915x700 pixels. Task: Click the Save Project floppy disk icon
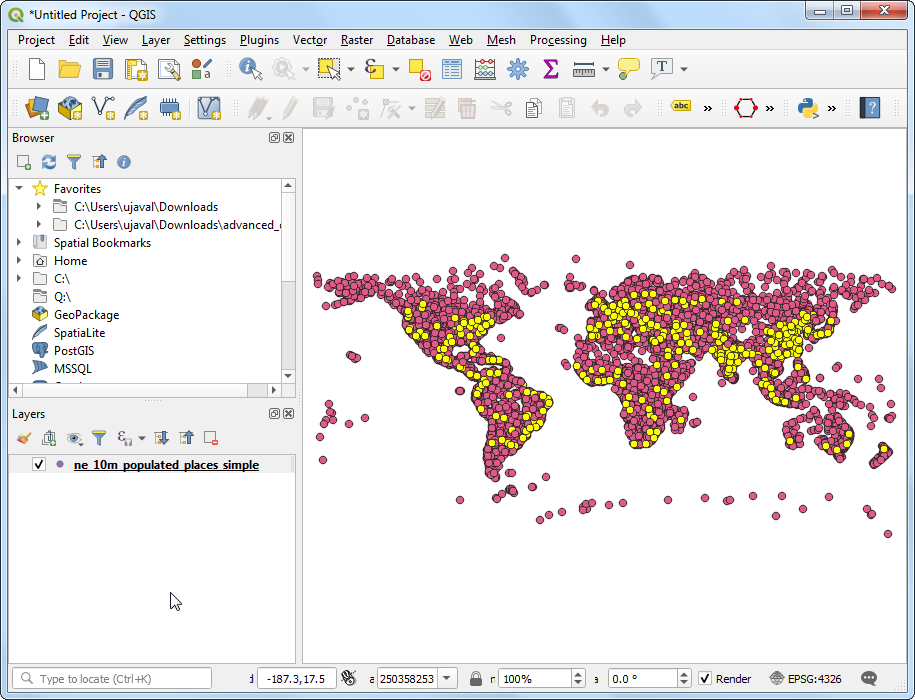[102, 69]
